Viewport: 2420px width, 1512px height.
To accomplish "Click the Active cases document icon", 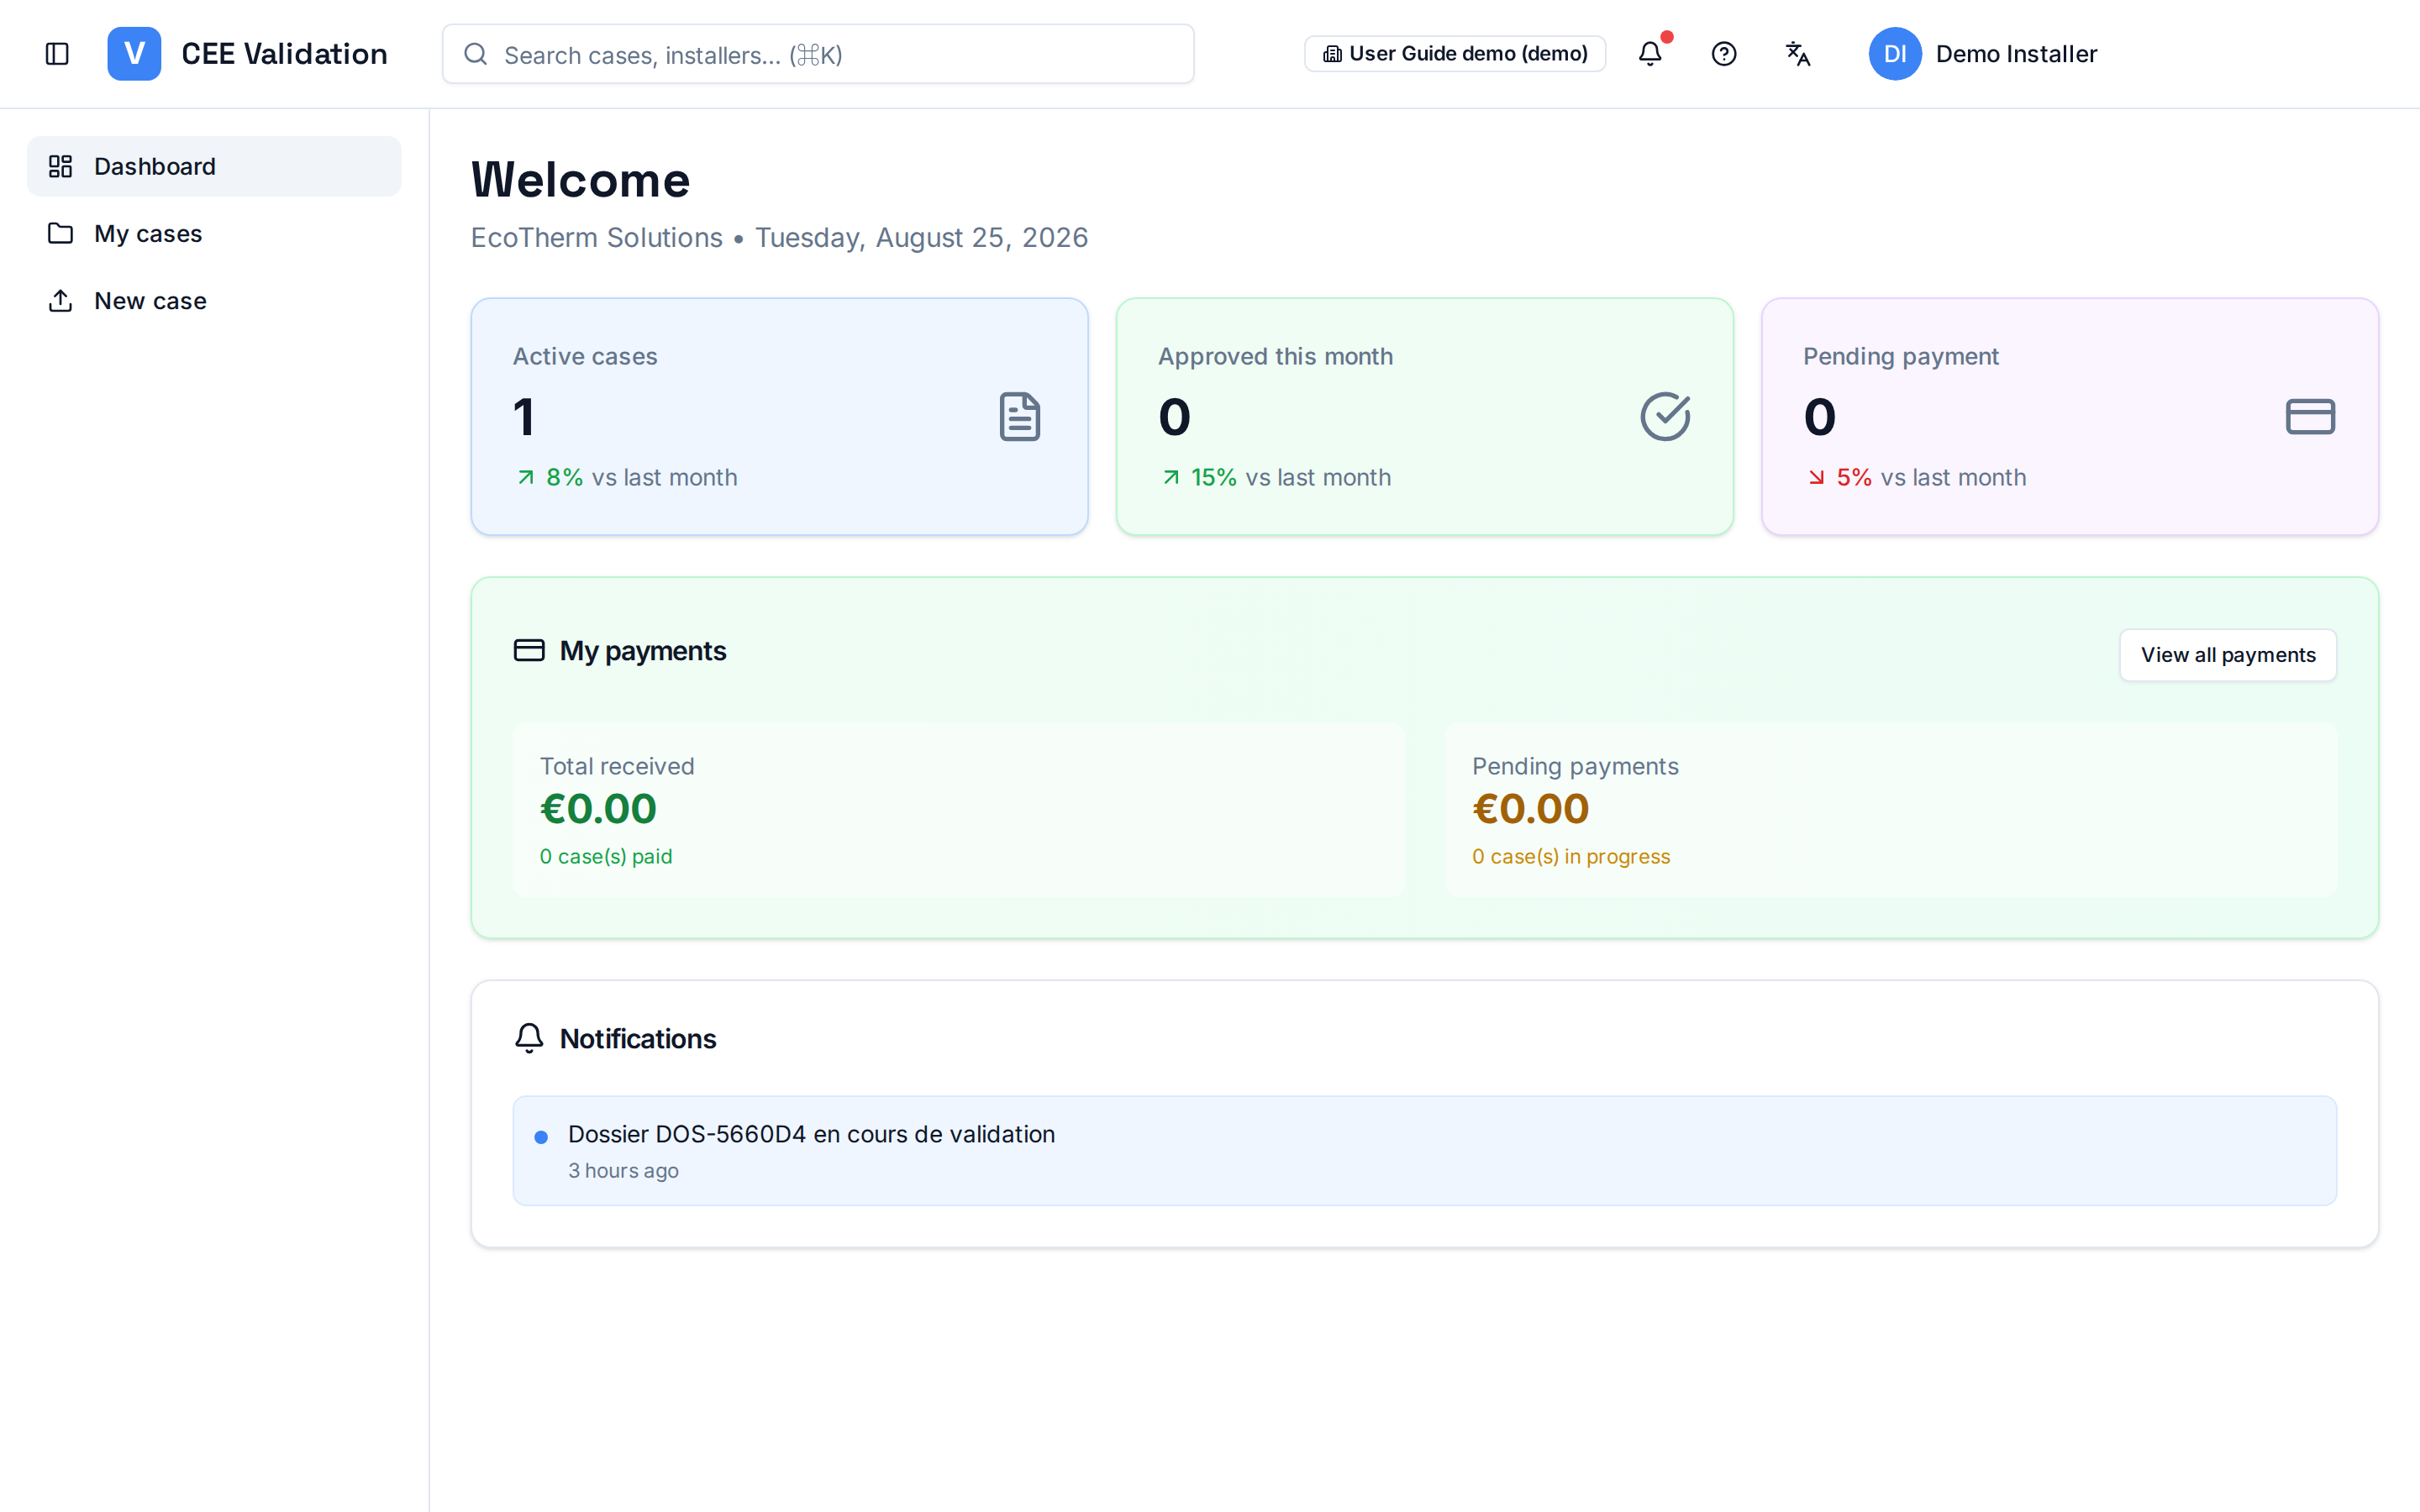I will click(x=1020, y=417).
